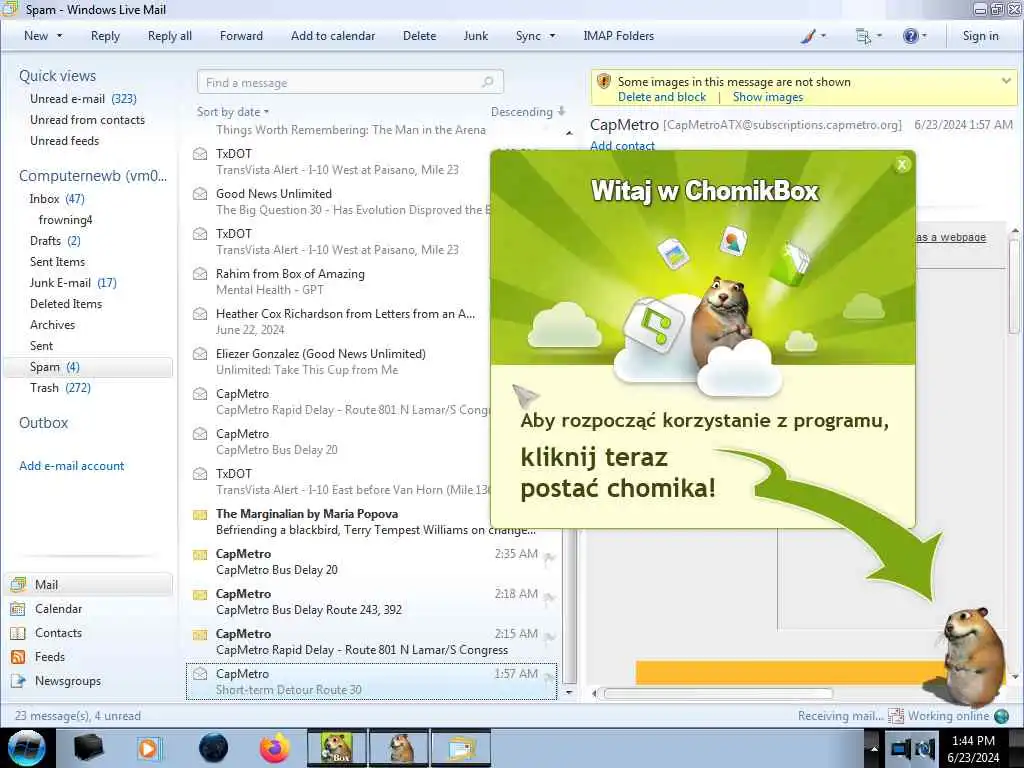Viewport: 1024px width, 768px height.
Task: Collapse the Computernewb account header
Action: (93, 176)
